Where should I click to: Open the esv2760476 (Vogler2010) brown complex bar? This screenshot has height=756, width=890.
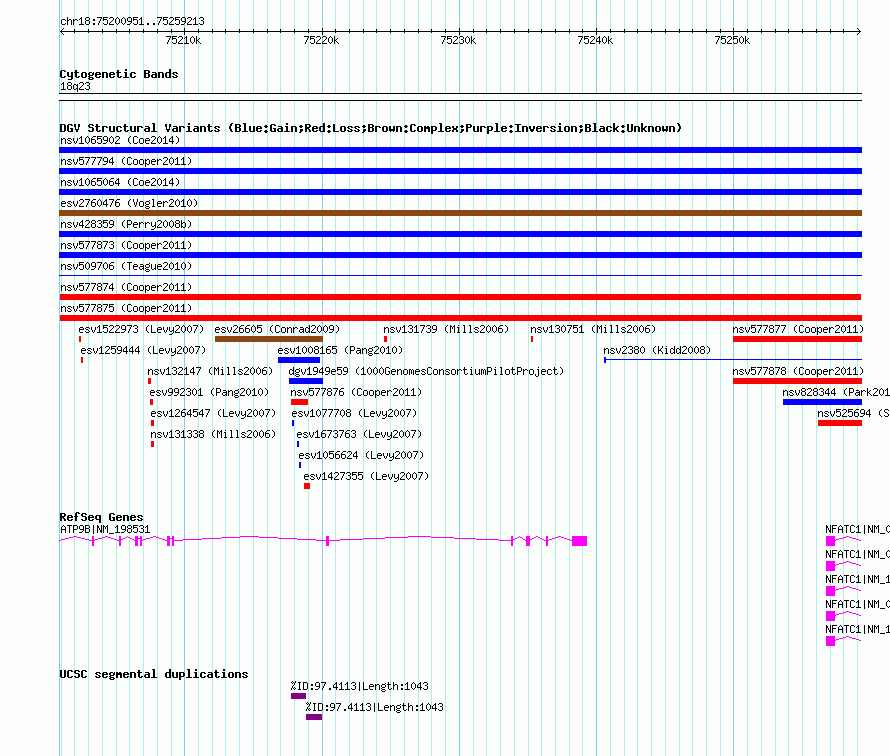(460, 213)
